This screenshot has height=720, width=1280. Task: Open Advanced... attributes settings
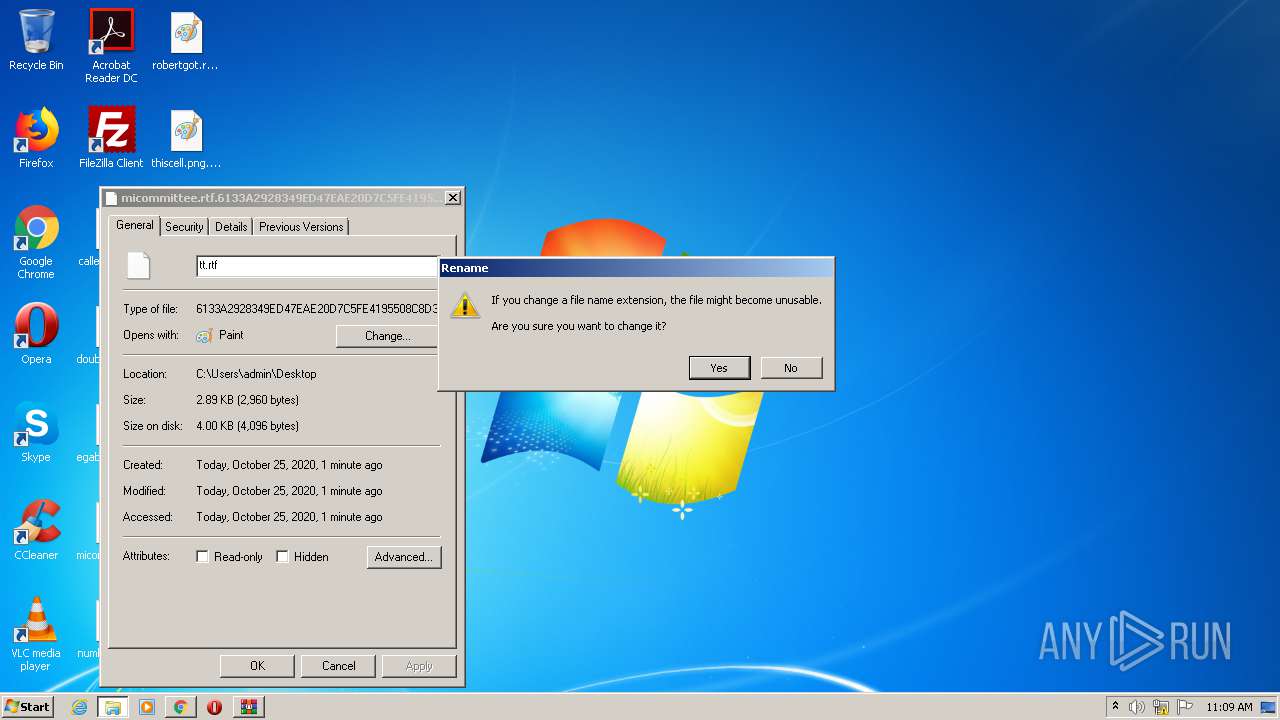coord(404,557)
